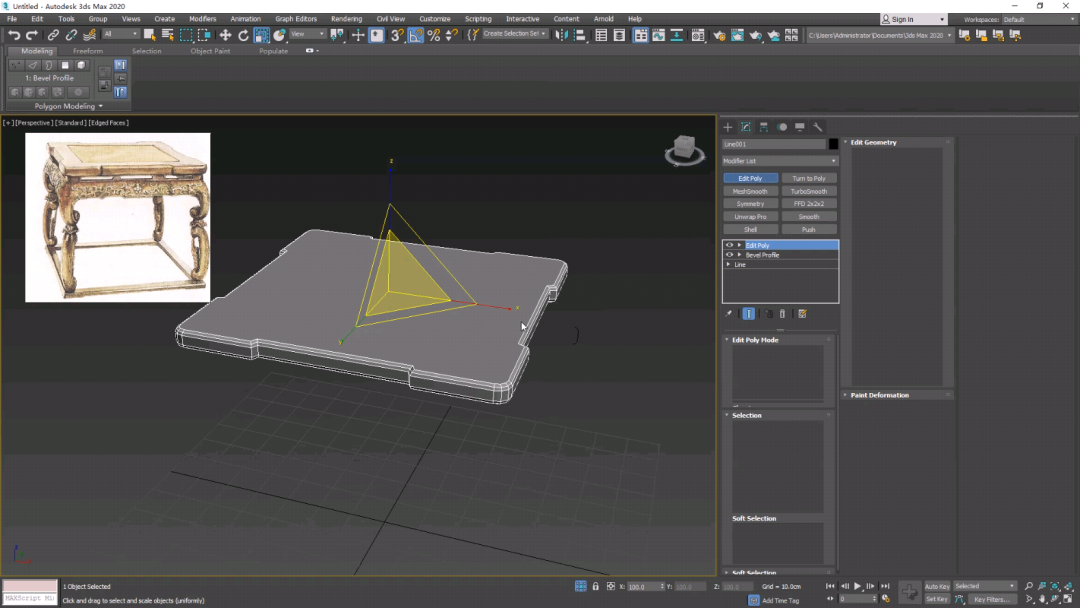Click the TurboSmooth modifier button
This screenshot has width=1080, height=608.
[809, 191]
